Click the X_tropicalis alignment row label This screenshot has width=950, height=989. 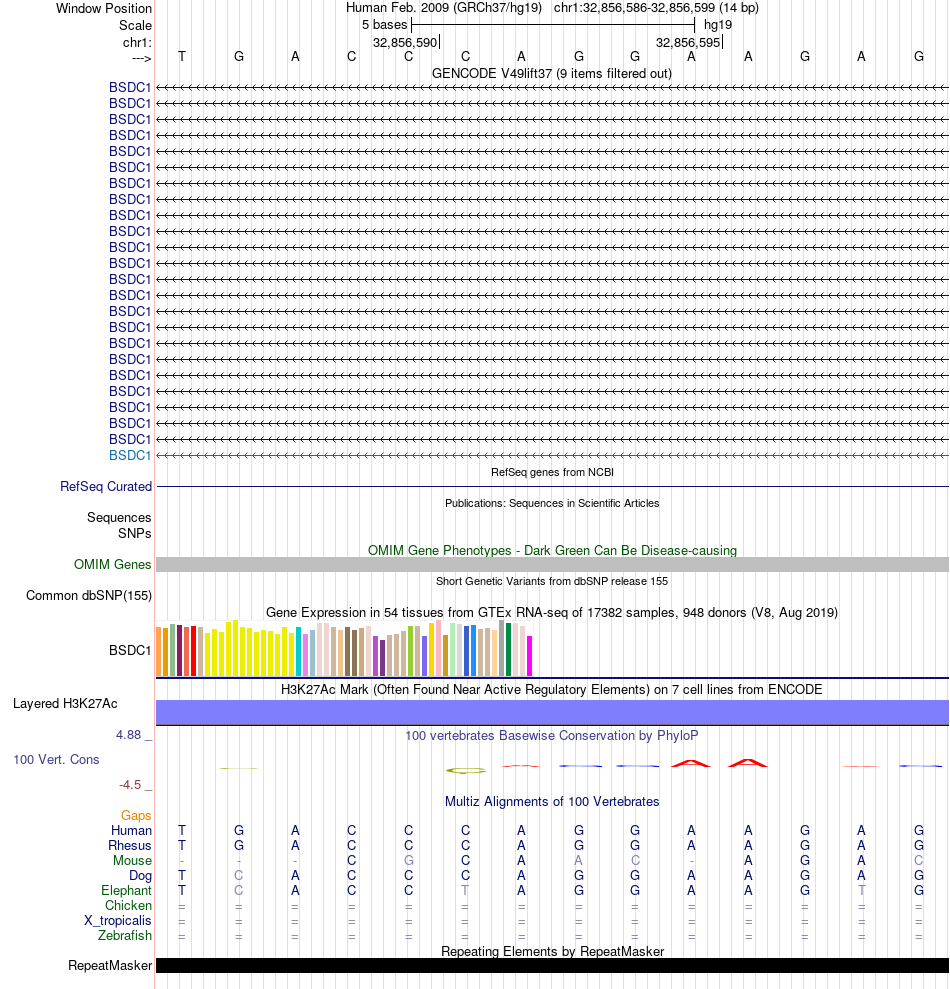coord(118,921)
